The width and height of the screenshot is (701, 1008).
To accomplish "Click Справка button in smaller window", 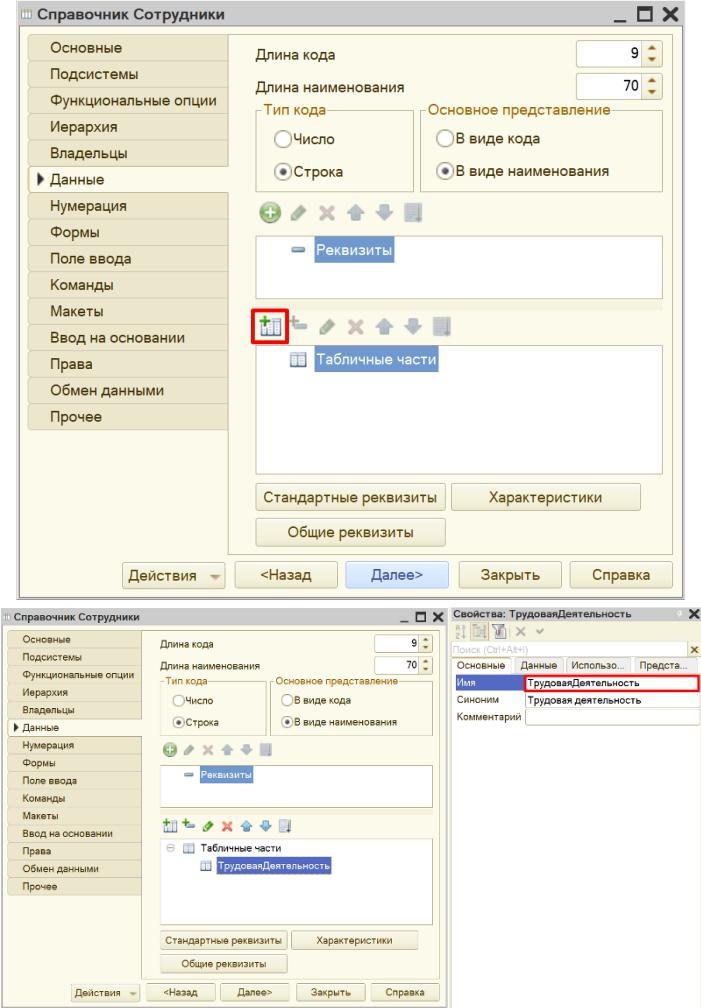I will tap(405, 993).
